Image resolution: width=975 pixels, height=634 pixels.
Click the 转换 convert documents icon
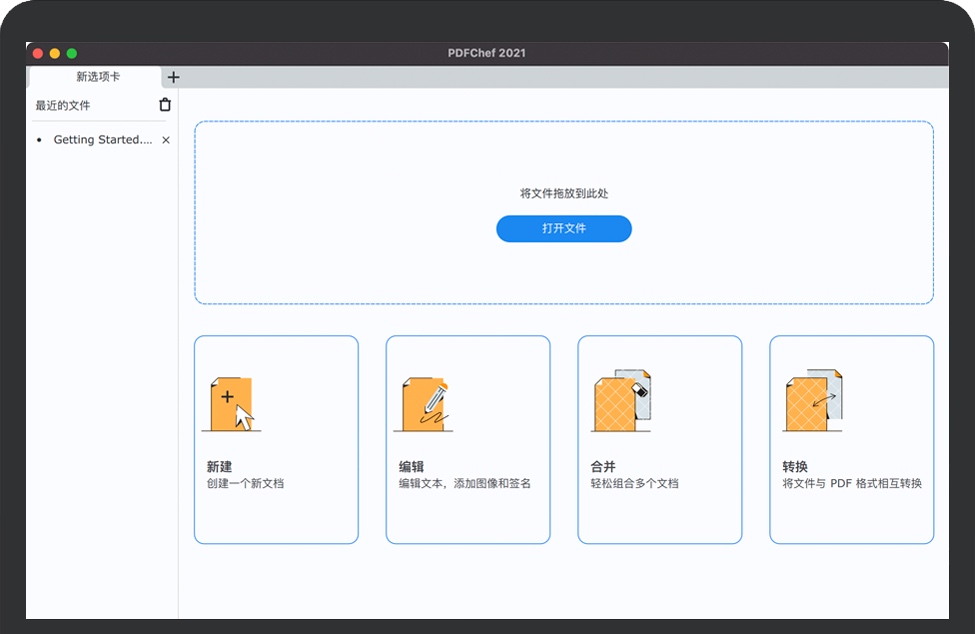click(x=813, y=401)
